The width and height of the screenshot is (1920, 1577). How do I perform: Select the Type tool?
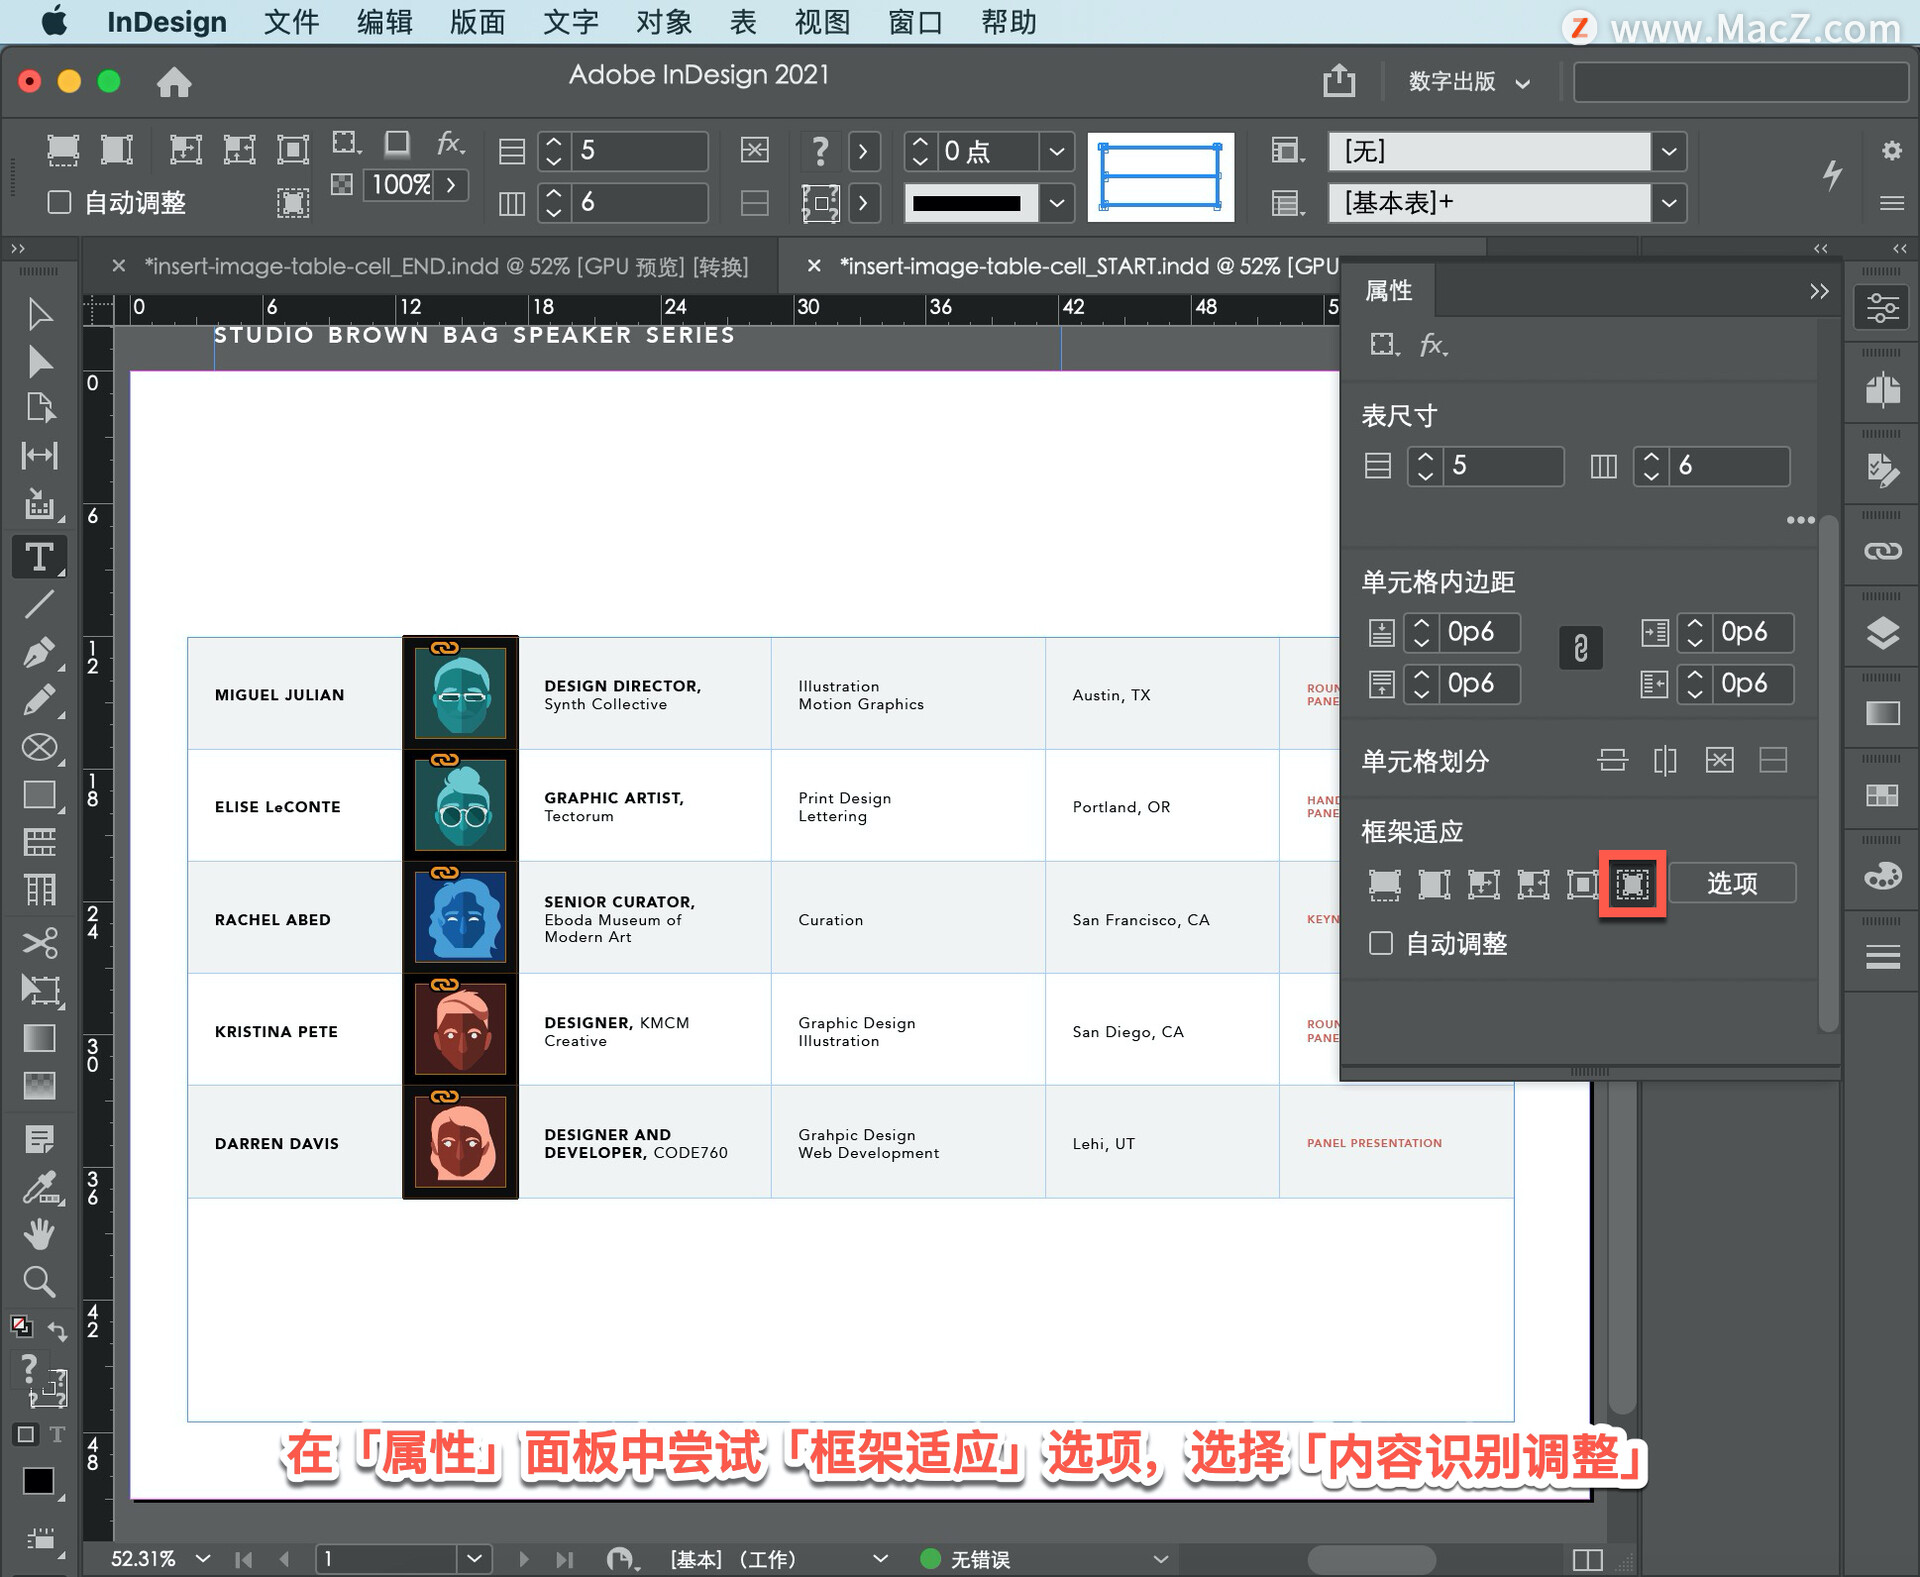(39, 557)
